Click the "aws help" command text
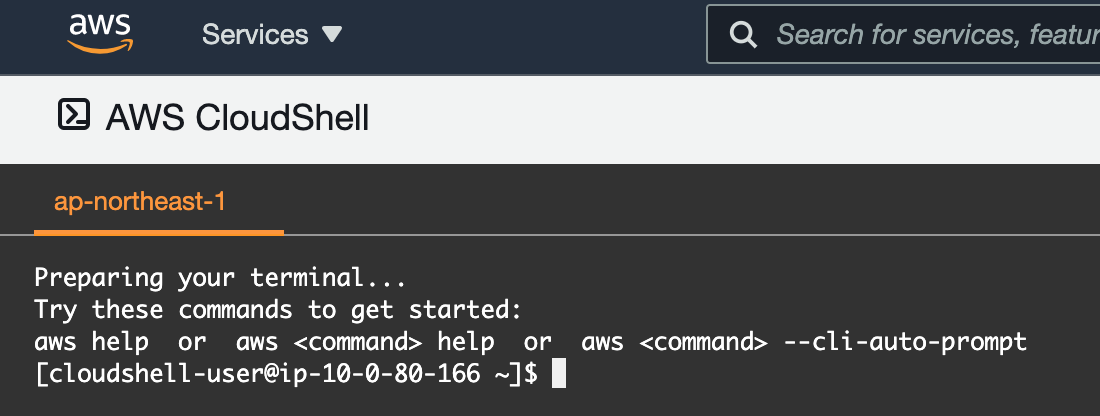1100x416 pixels. pos(91,341)
